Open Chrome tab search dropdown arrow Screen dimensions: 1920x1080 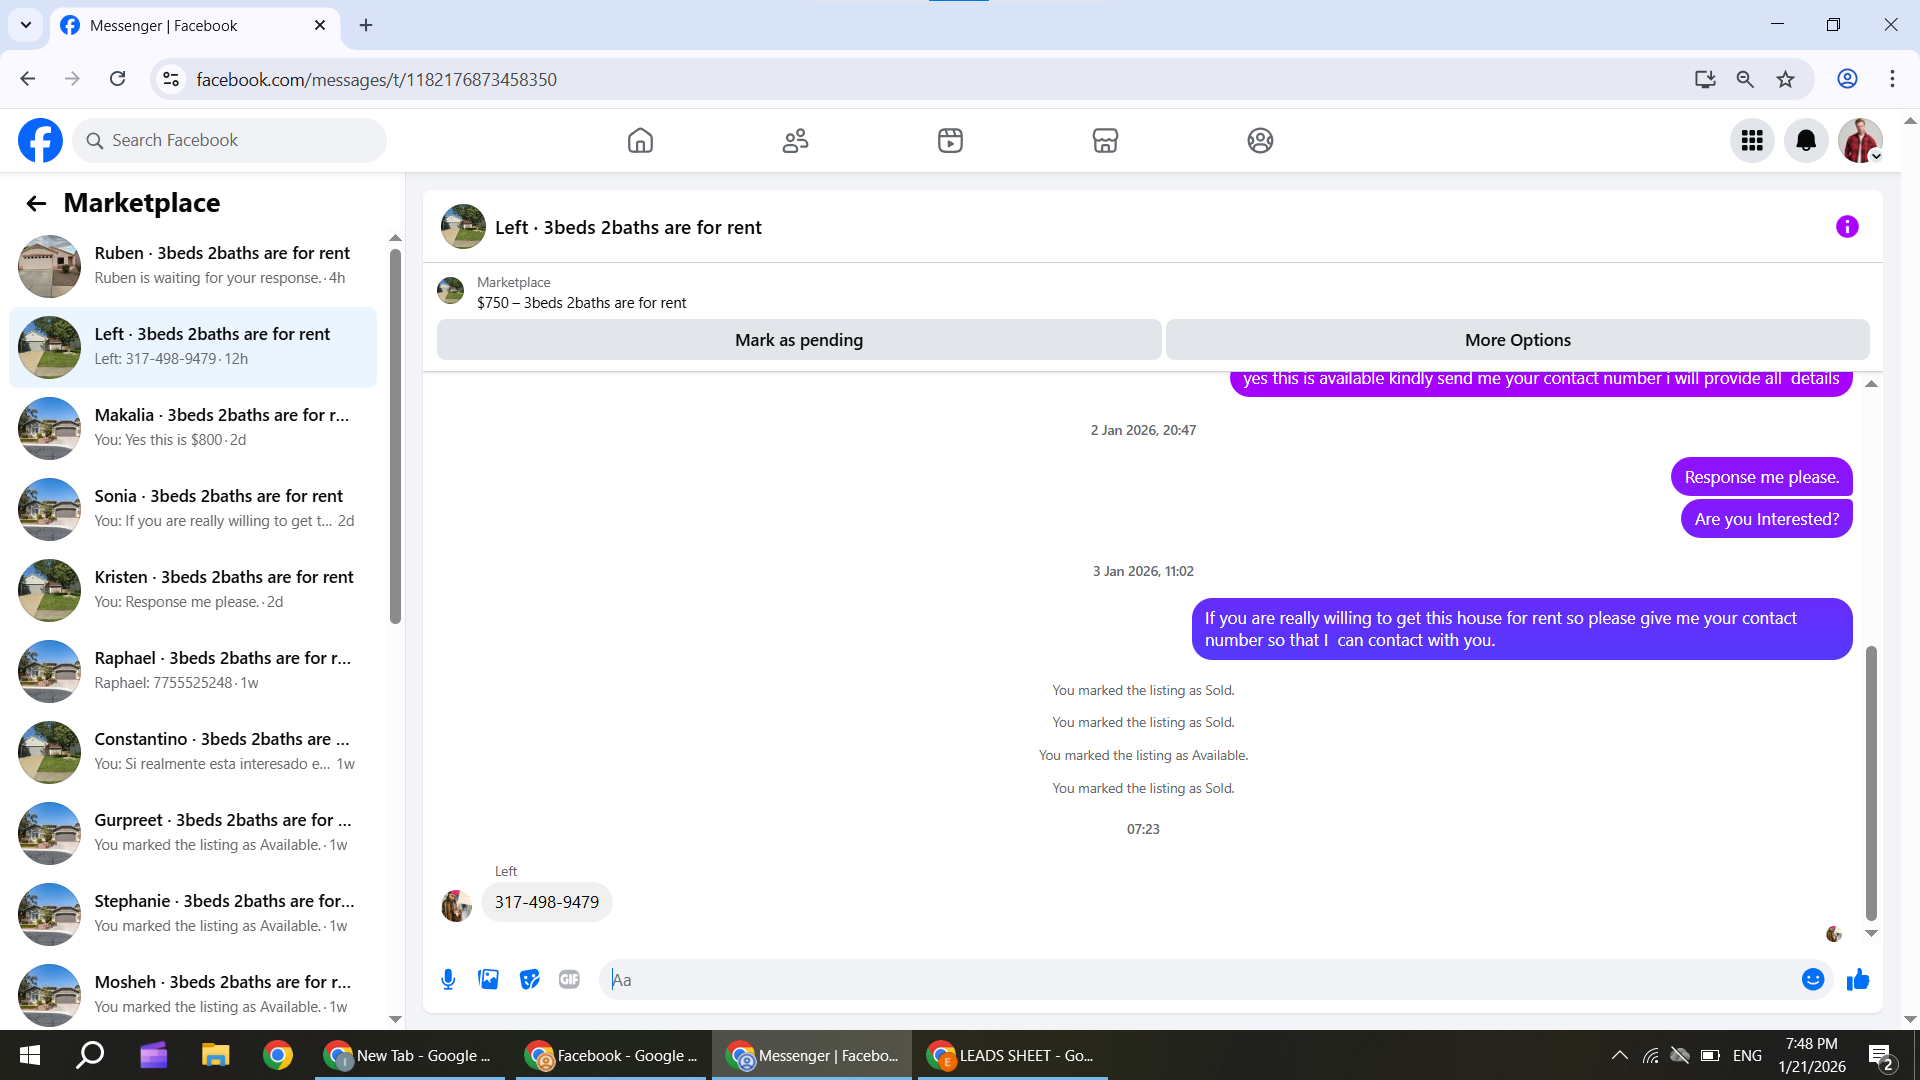[x=26, y=25]
